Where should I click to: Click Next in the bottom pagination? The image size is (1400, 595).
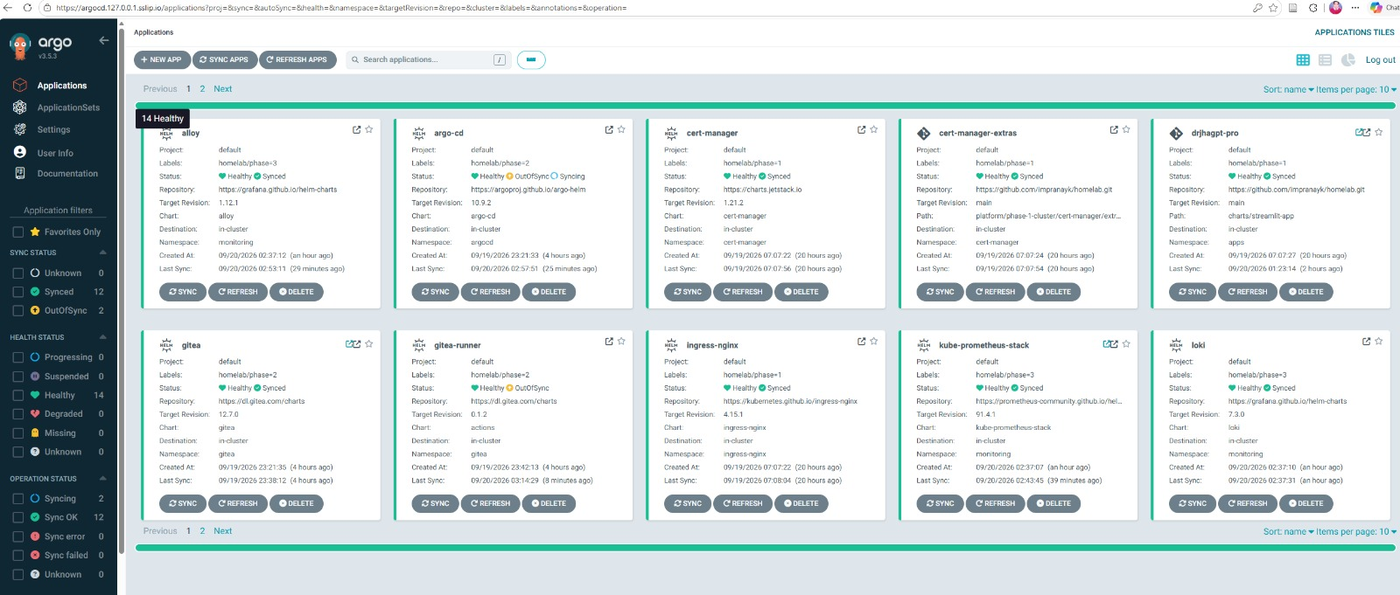(222, 531)
